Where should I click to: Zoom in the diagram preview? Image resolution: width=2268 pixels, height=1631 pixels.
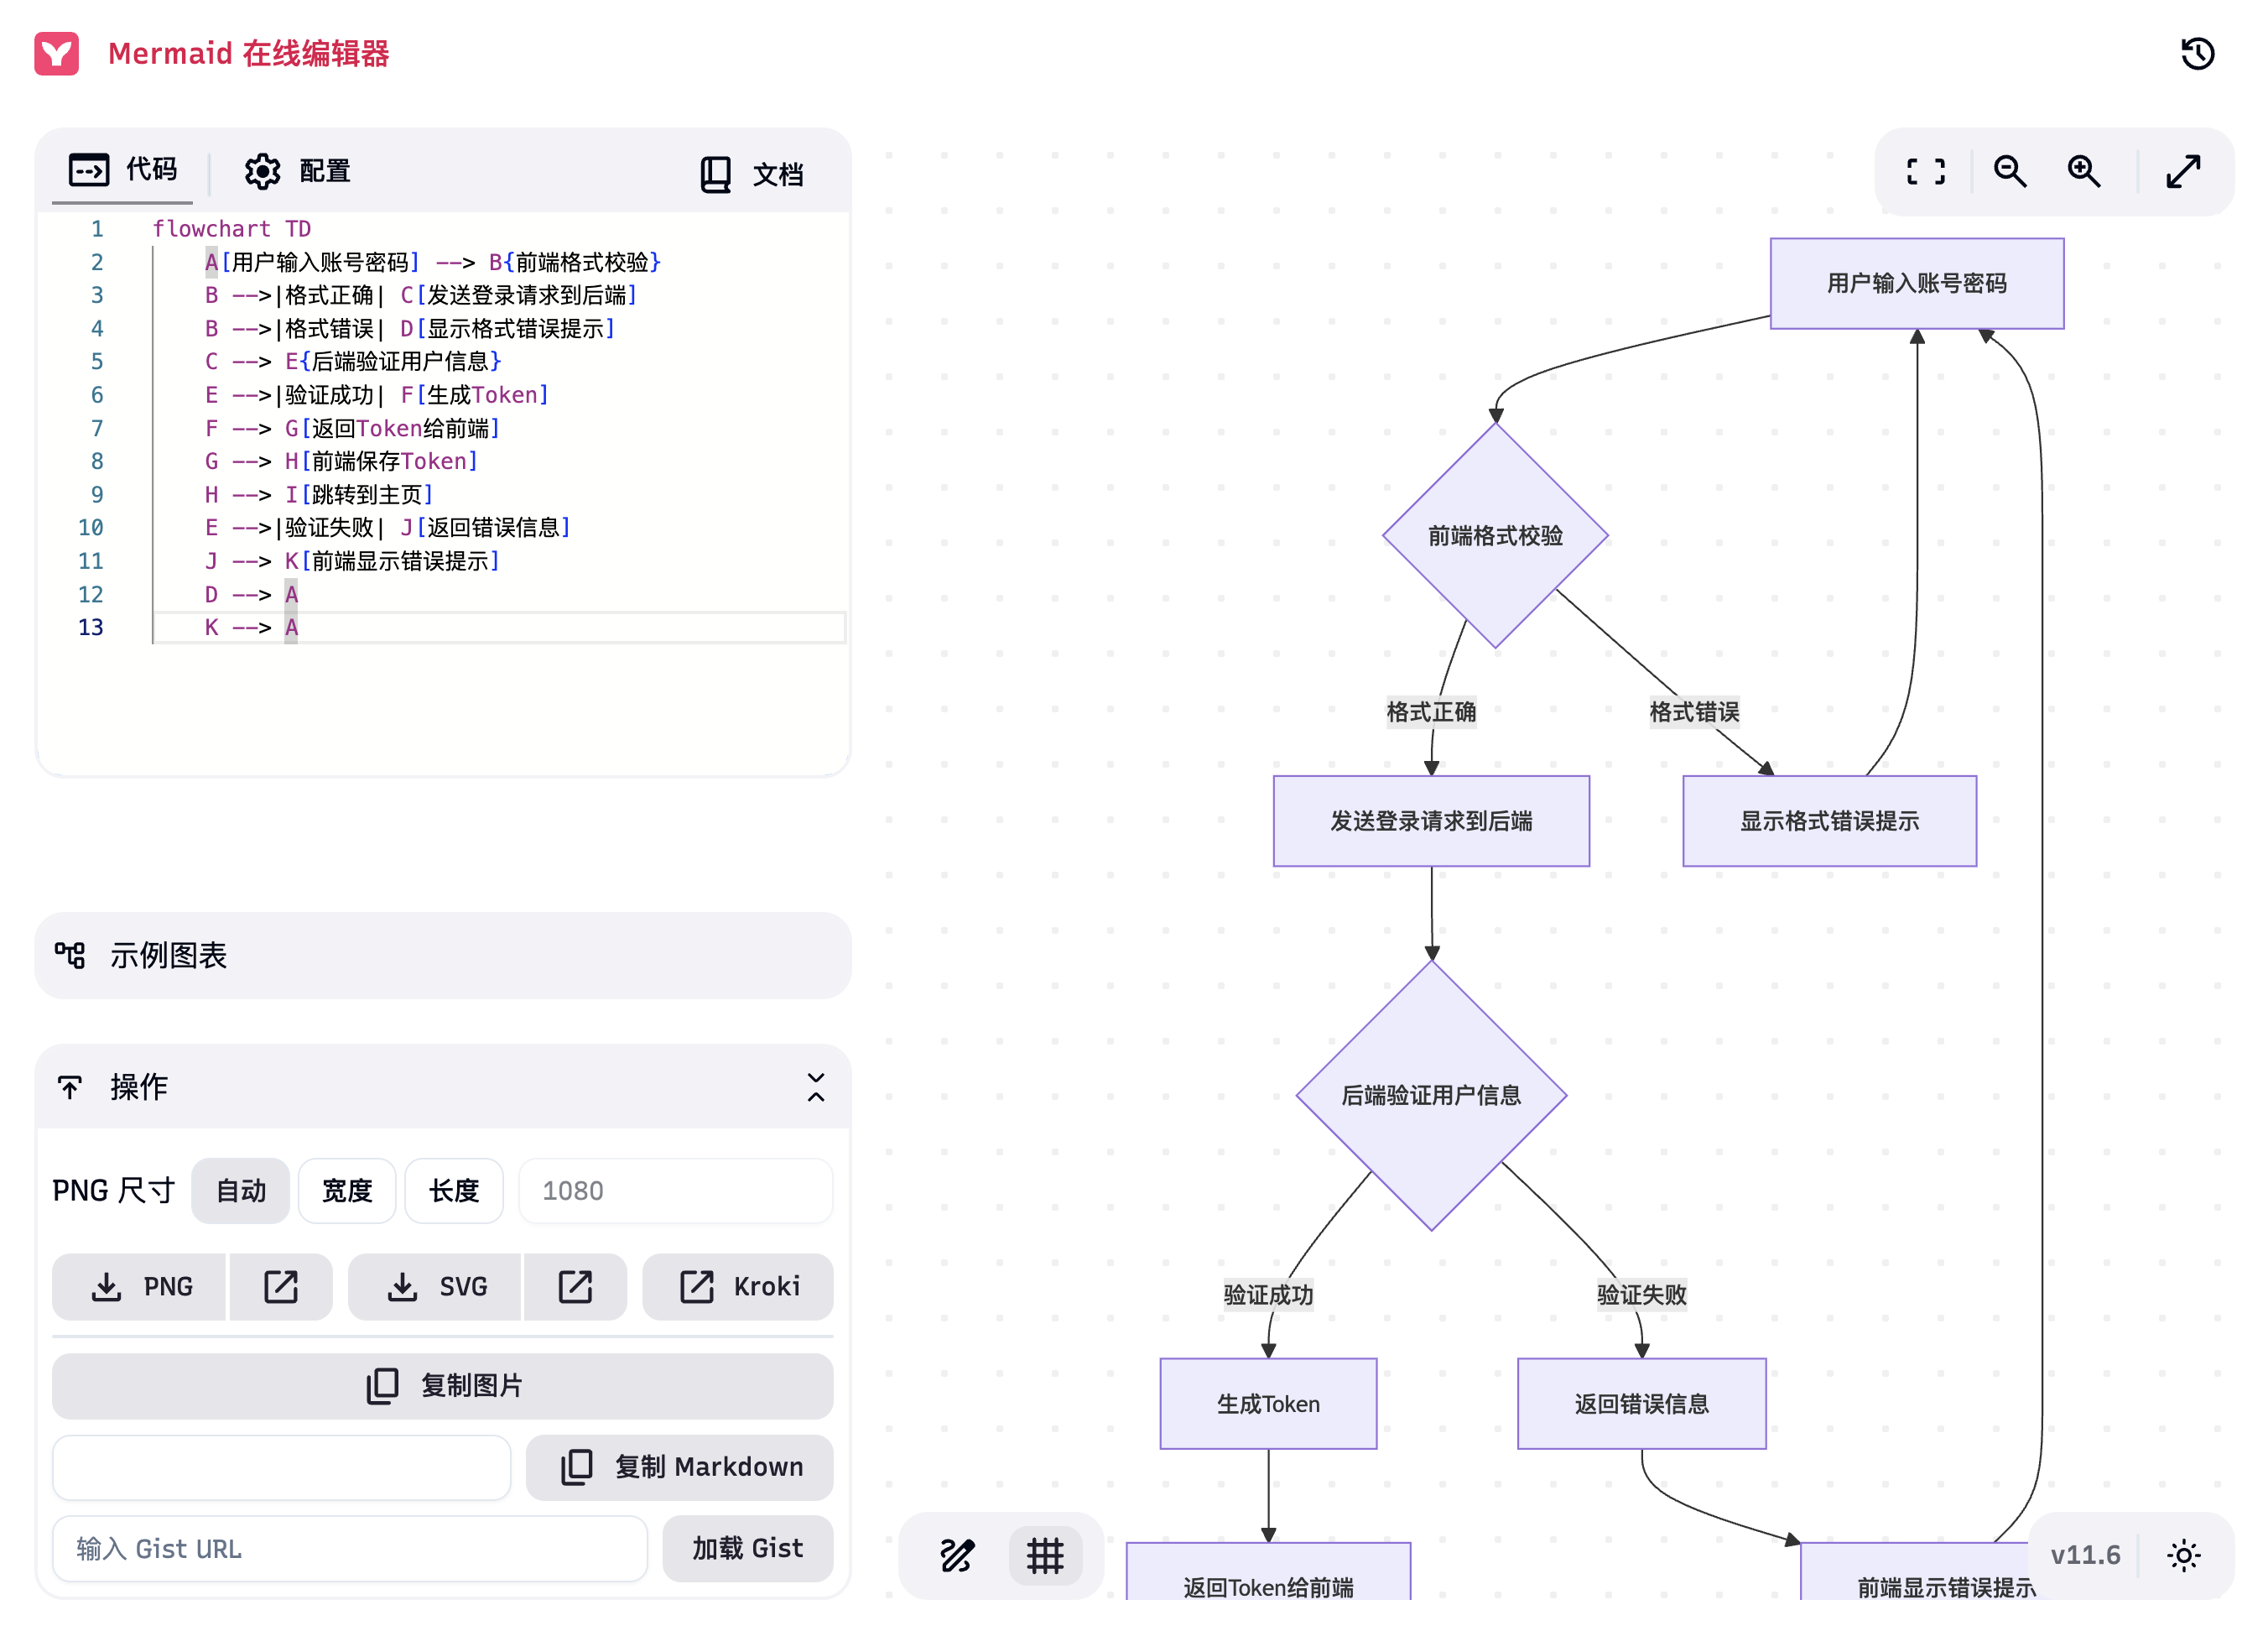point(2084,172)
